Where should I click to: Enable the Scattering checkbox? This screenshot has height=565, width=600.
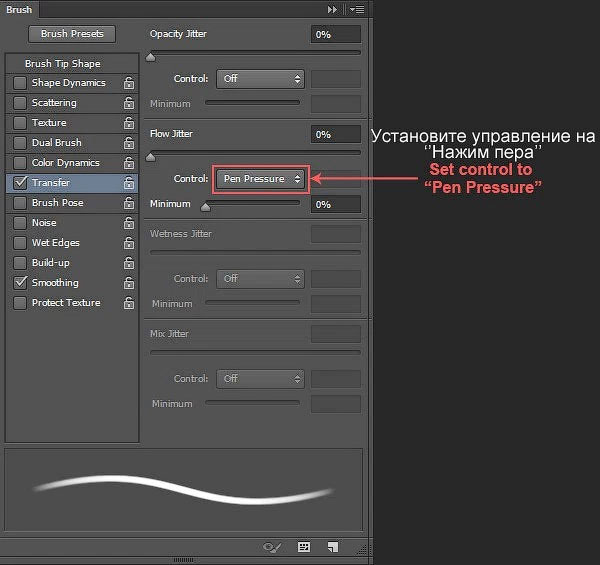point(20,103)
